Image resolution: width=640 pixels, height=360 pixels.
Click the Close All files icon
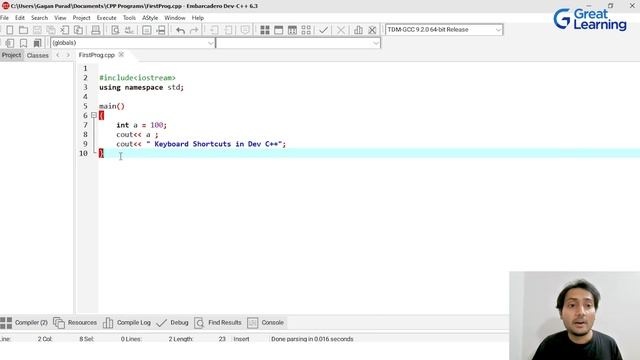(x=78, y=30)
